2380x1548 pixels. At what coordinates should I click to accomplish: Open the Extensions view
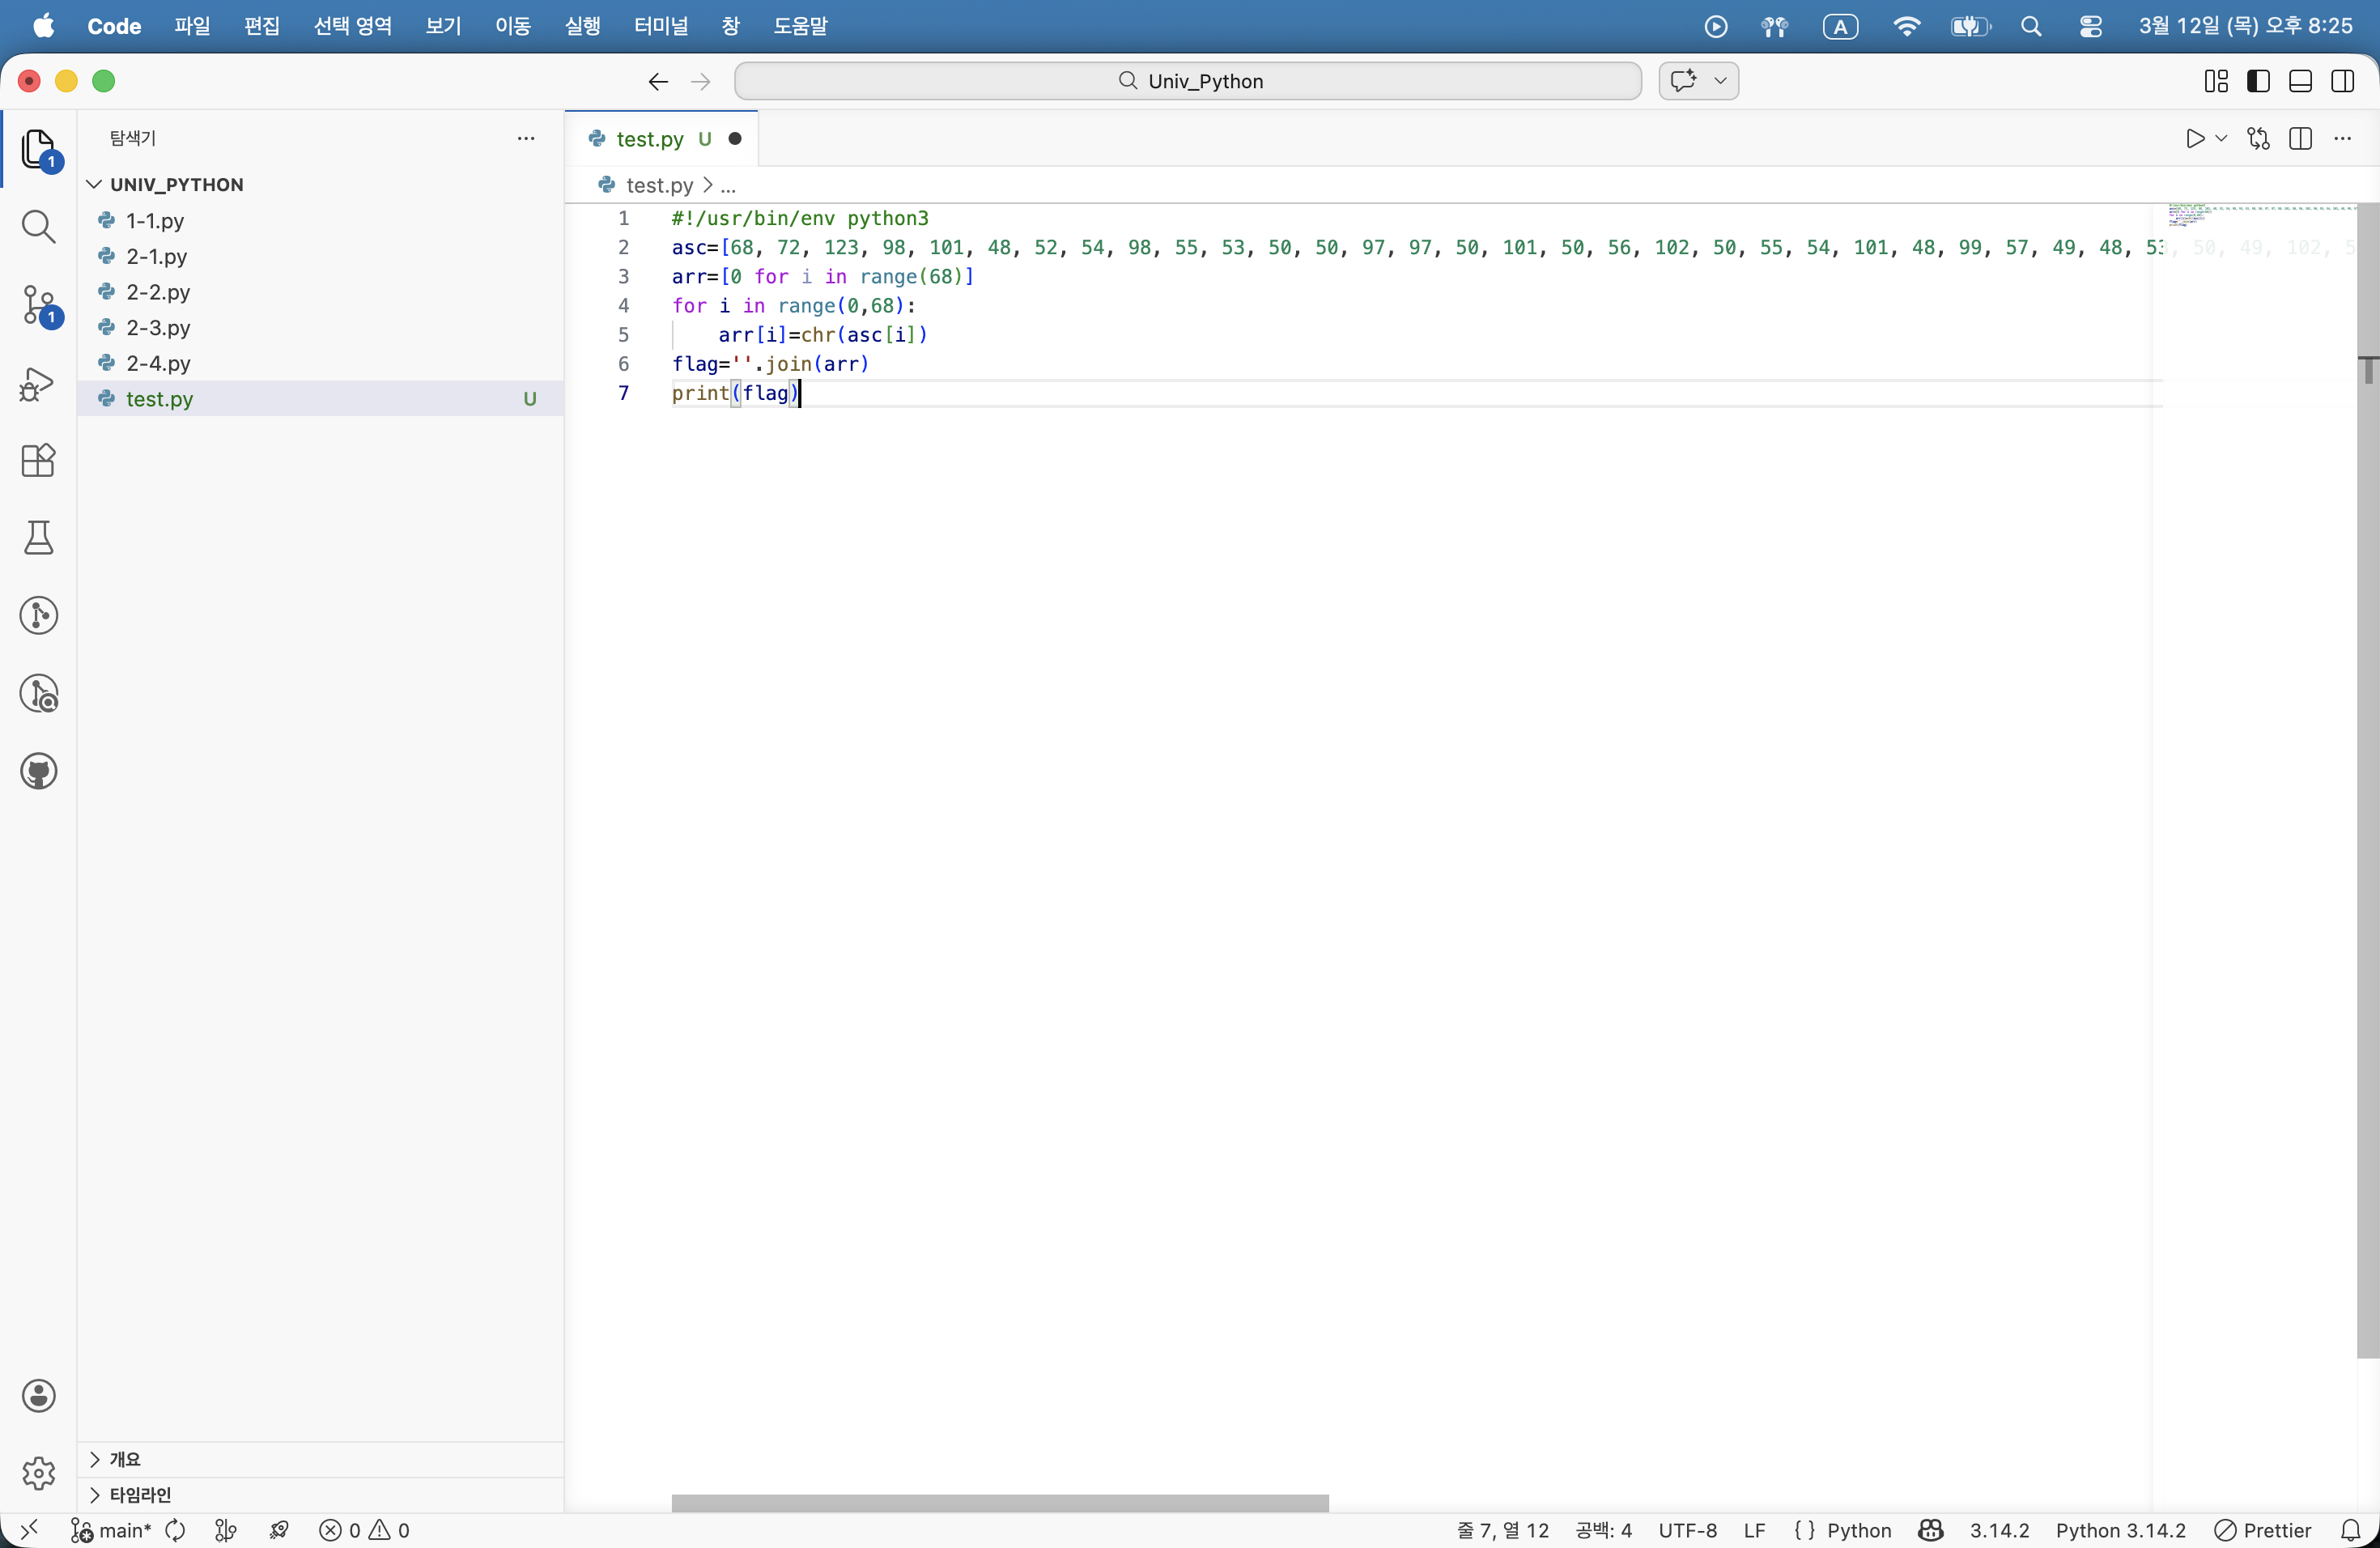[x=38, y=461]
